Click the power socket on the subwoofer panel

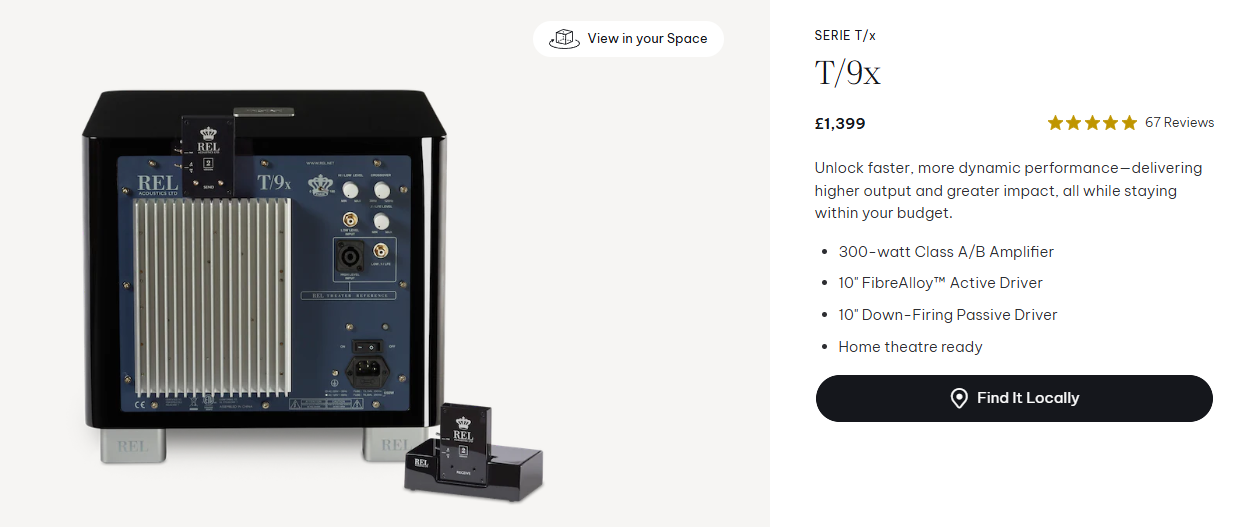pyautogui.click(x=364, y=371)
